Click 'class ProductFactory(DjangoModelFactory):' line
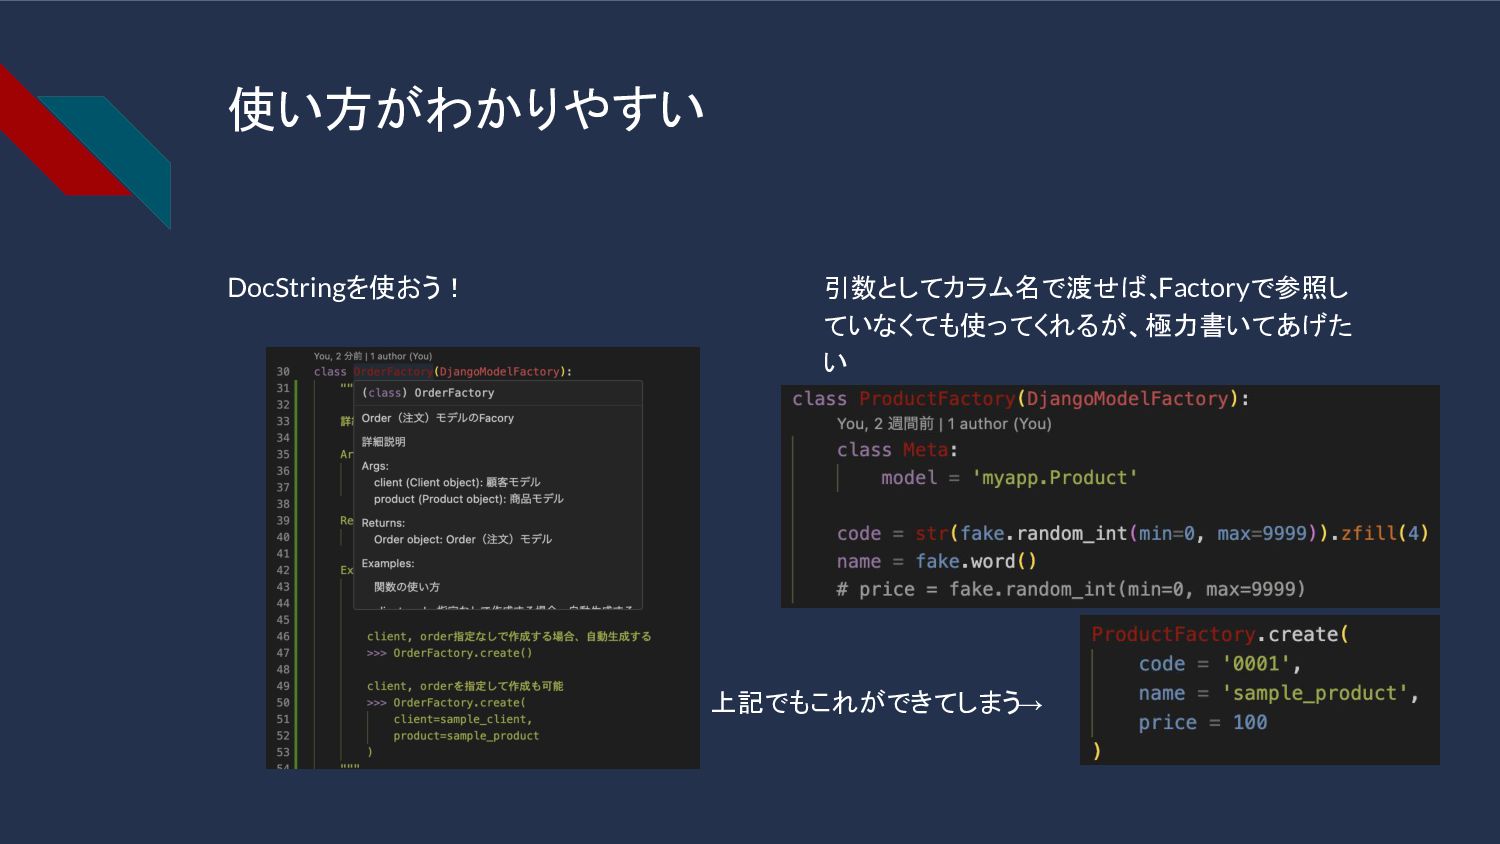 1021,399
